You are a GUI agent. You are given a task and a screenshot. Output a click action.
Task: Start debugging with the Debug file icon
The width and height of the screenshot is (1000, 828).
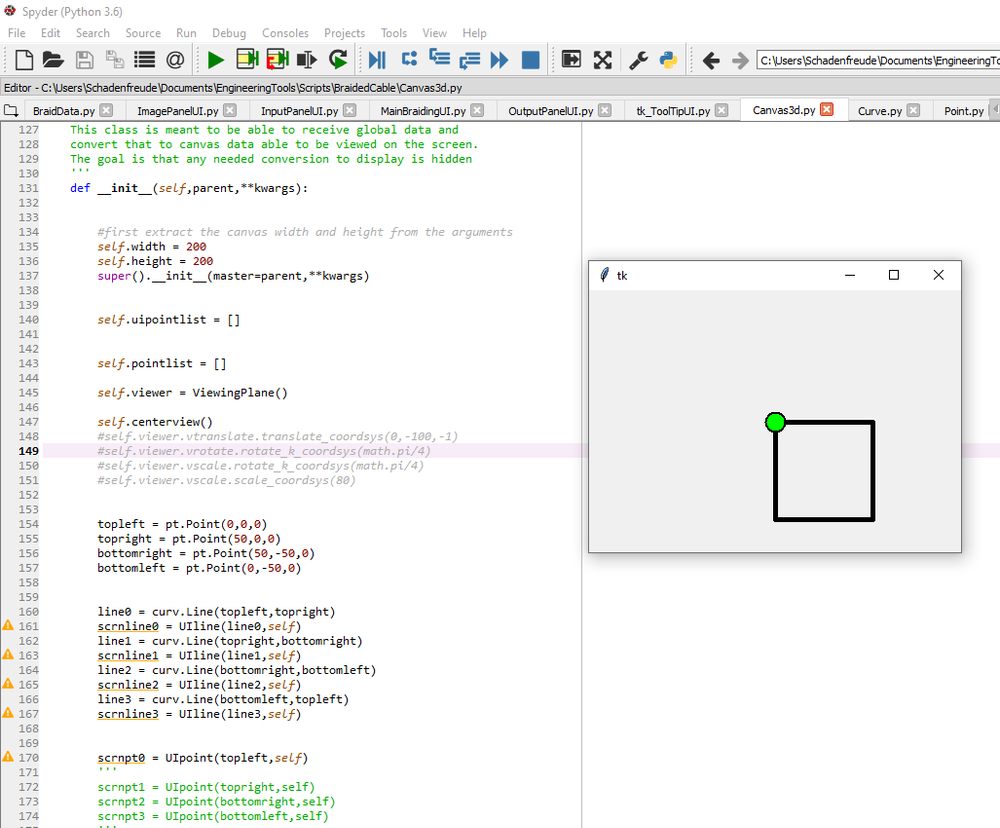378,60
